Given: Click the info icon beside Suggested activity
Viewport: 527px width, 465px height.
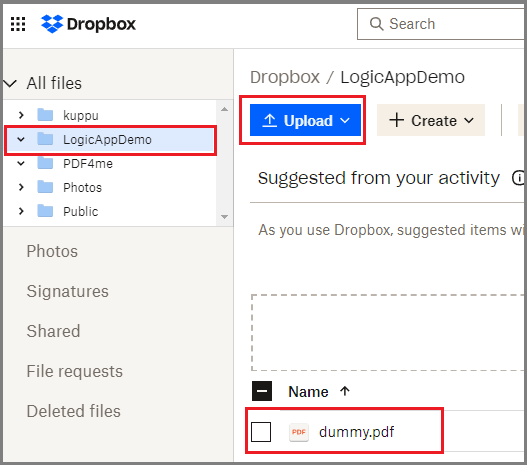Looking at the screenshot, I should pyautogui.click(x=518, y=178).
